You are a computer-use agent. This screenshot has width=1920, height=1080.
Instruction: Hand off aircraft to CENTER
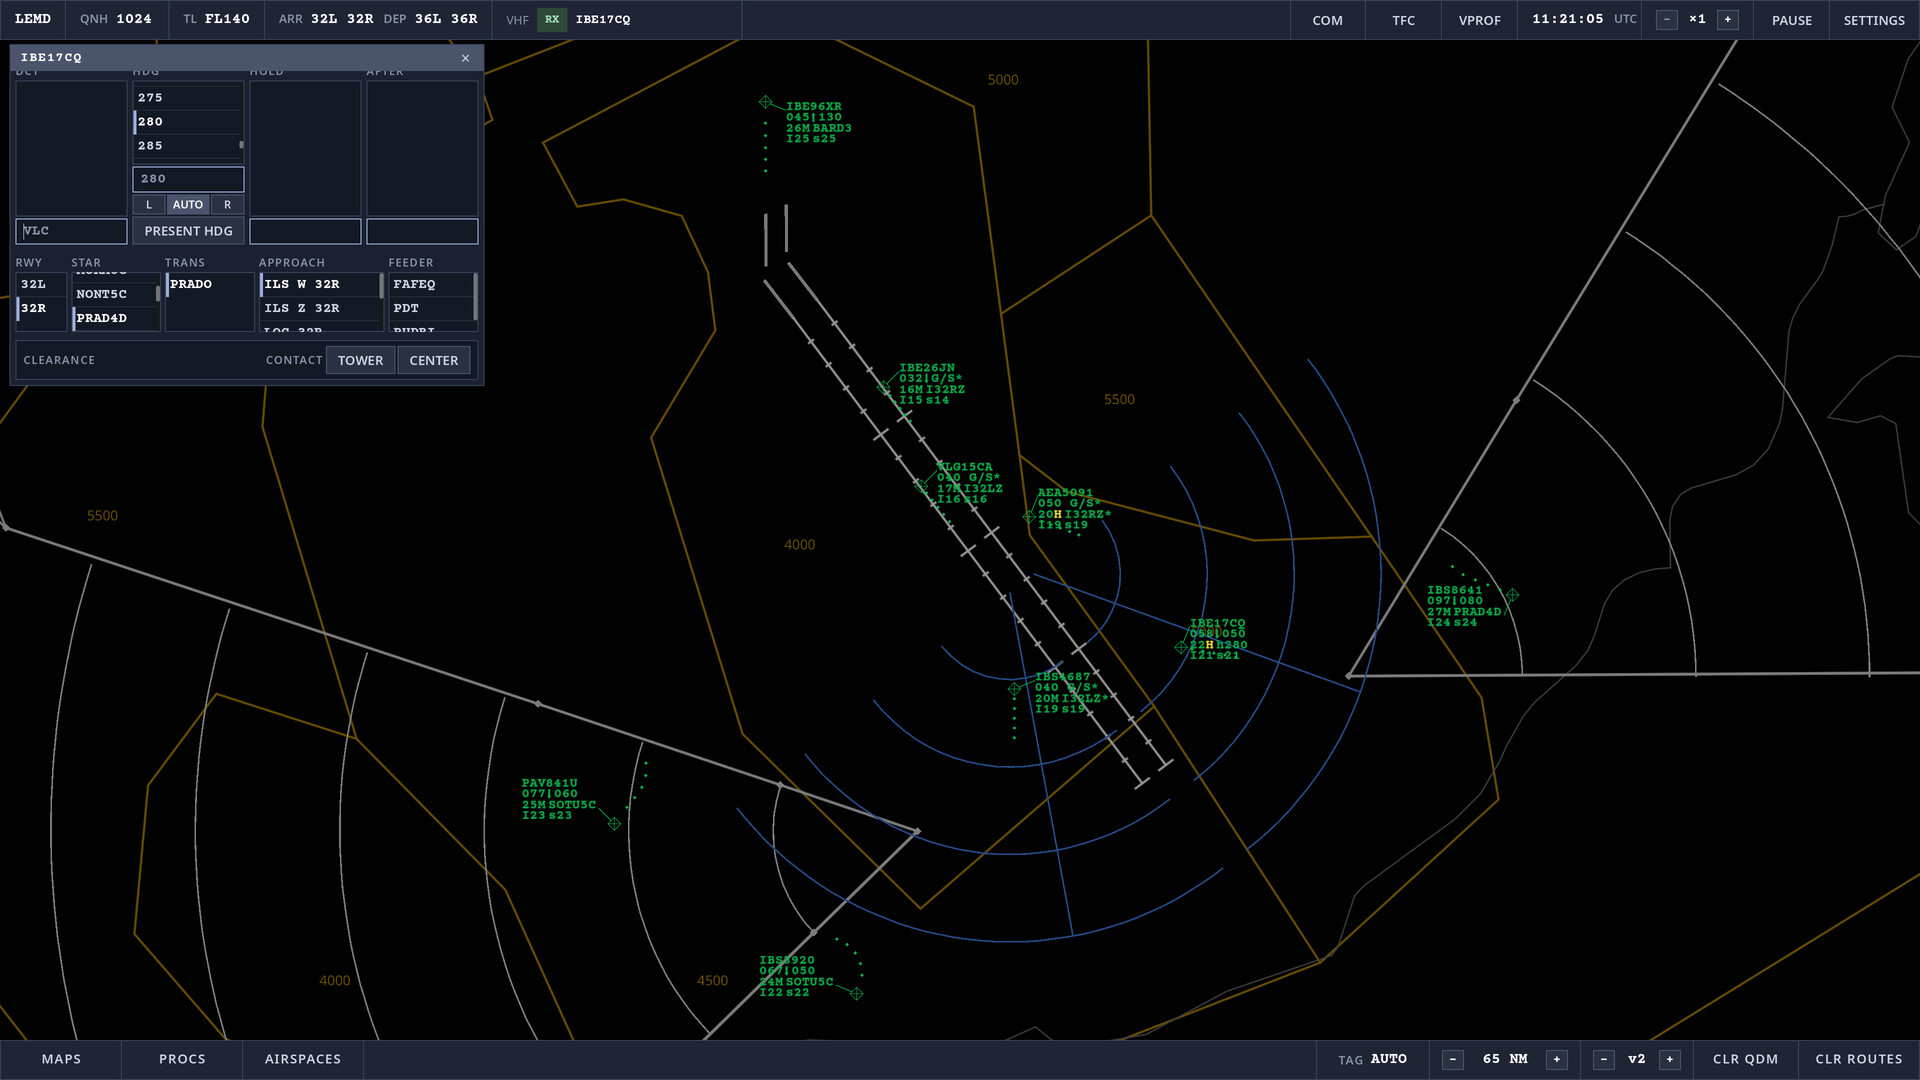tap(434, 360)
